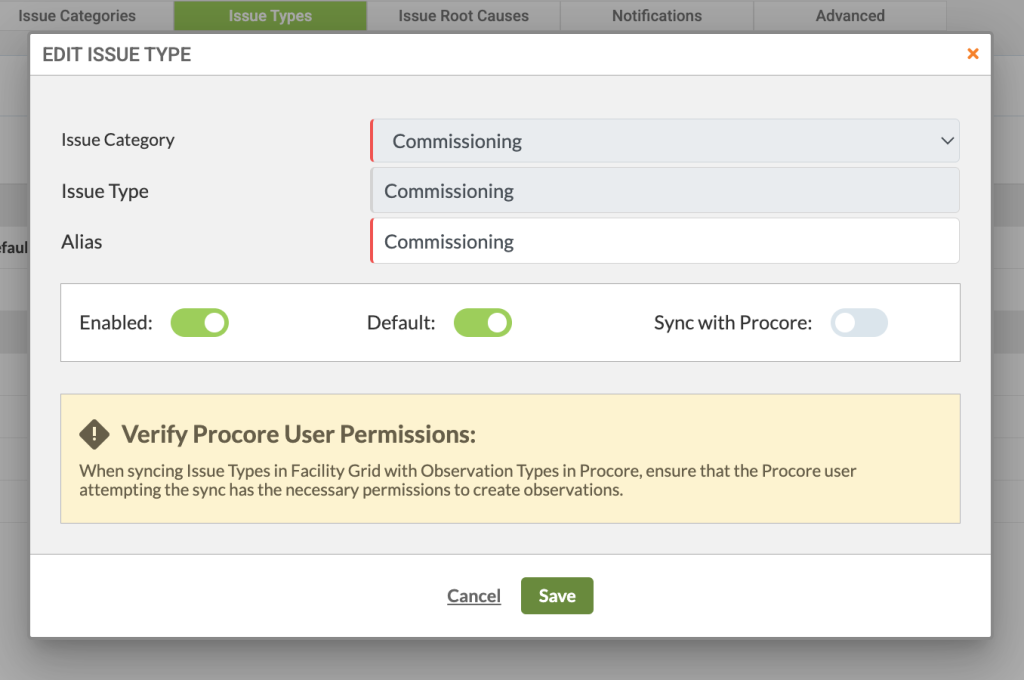The width and height of the screenshot is (1024, 680).
Task: Click the Issue Type field
Action: [x=665, y=190]
